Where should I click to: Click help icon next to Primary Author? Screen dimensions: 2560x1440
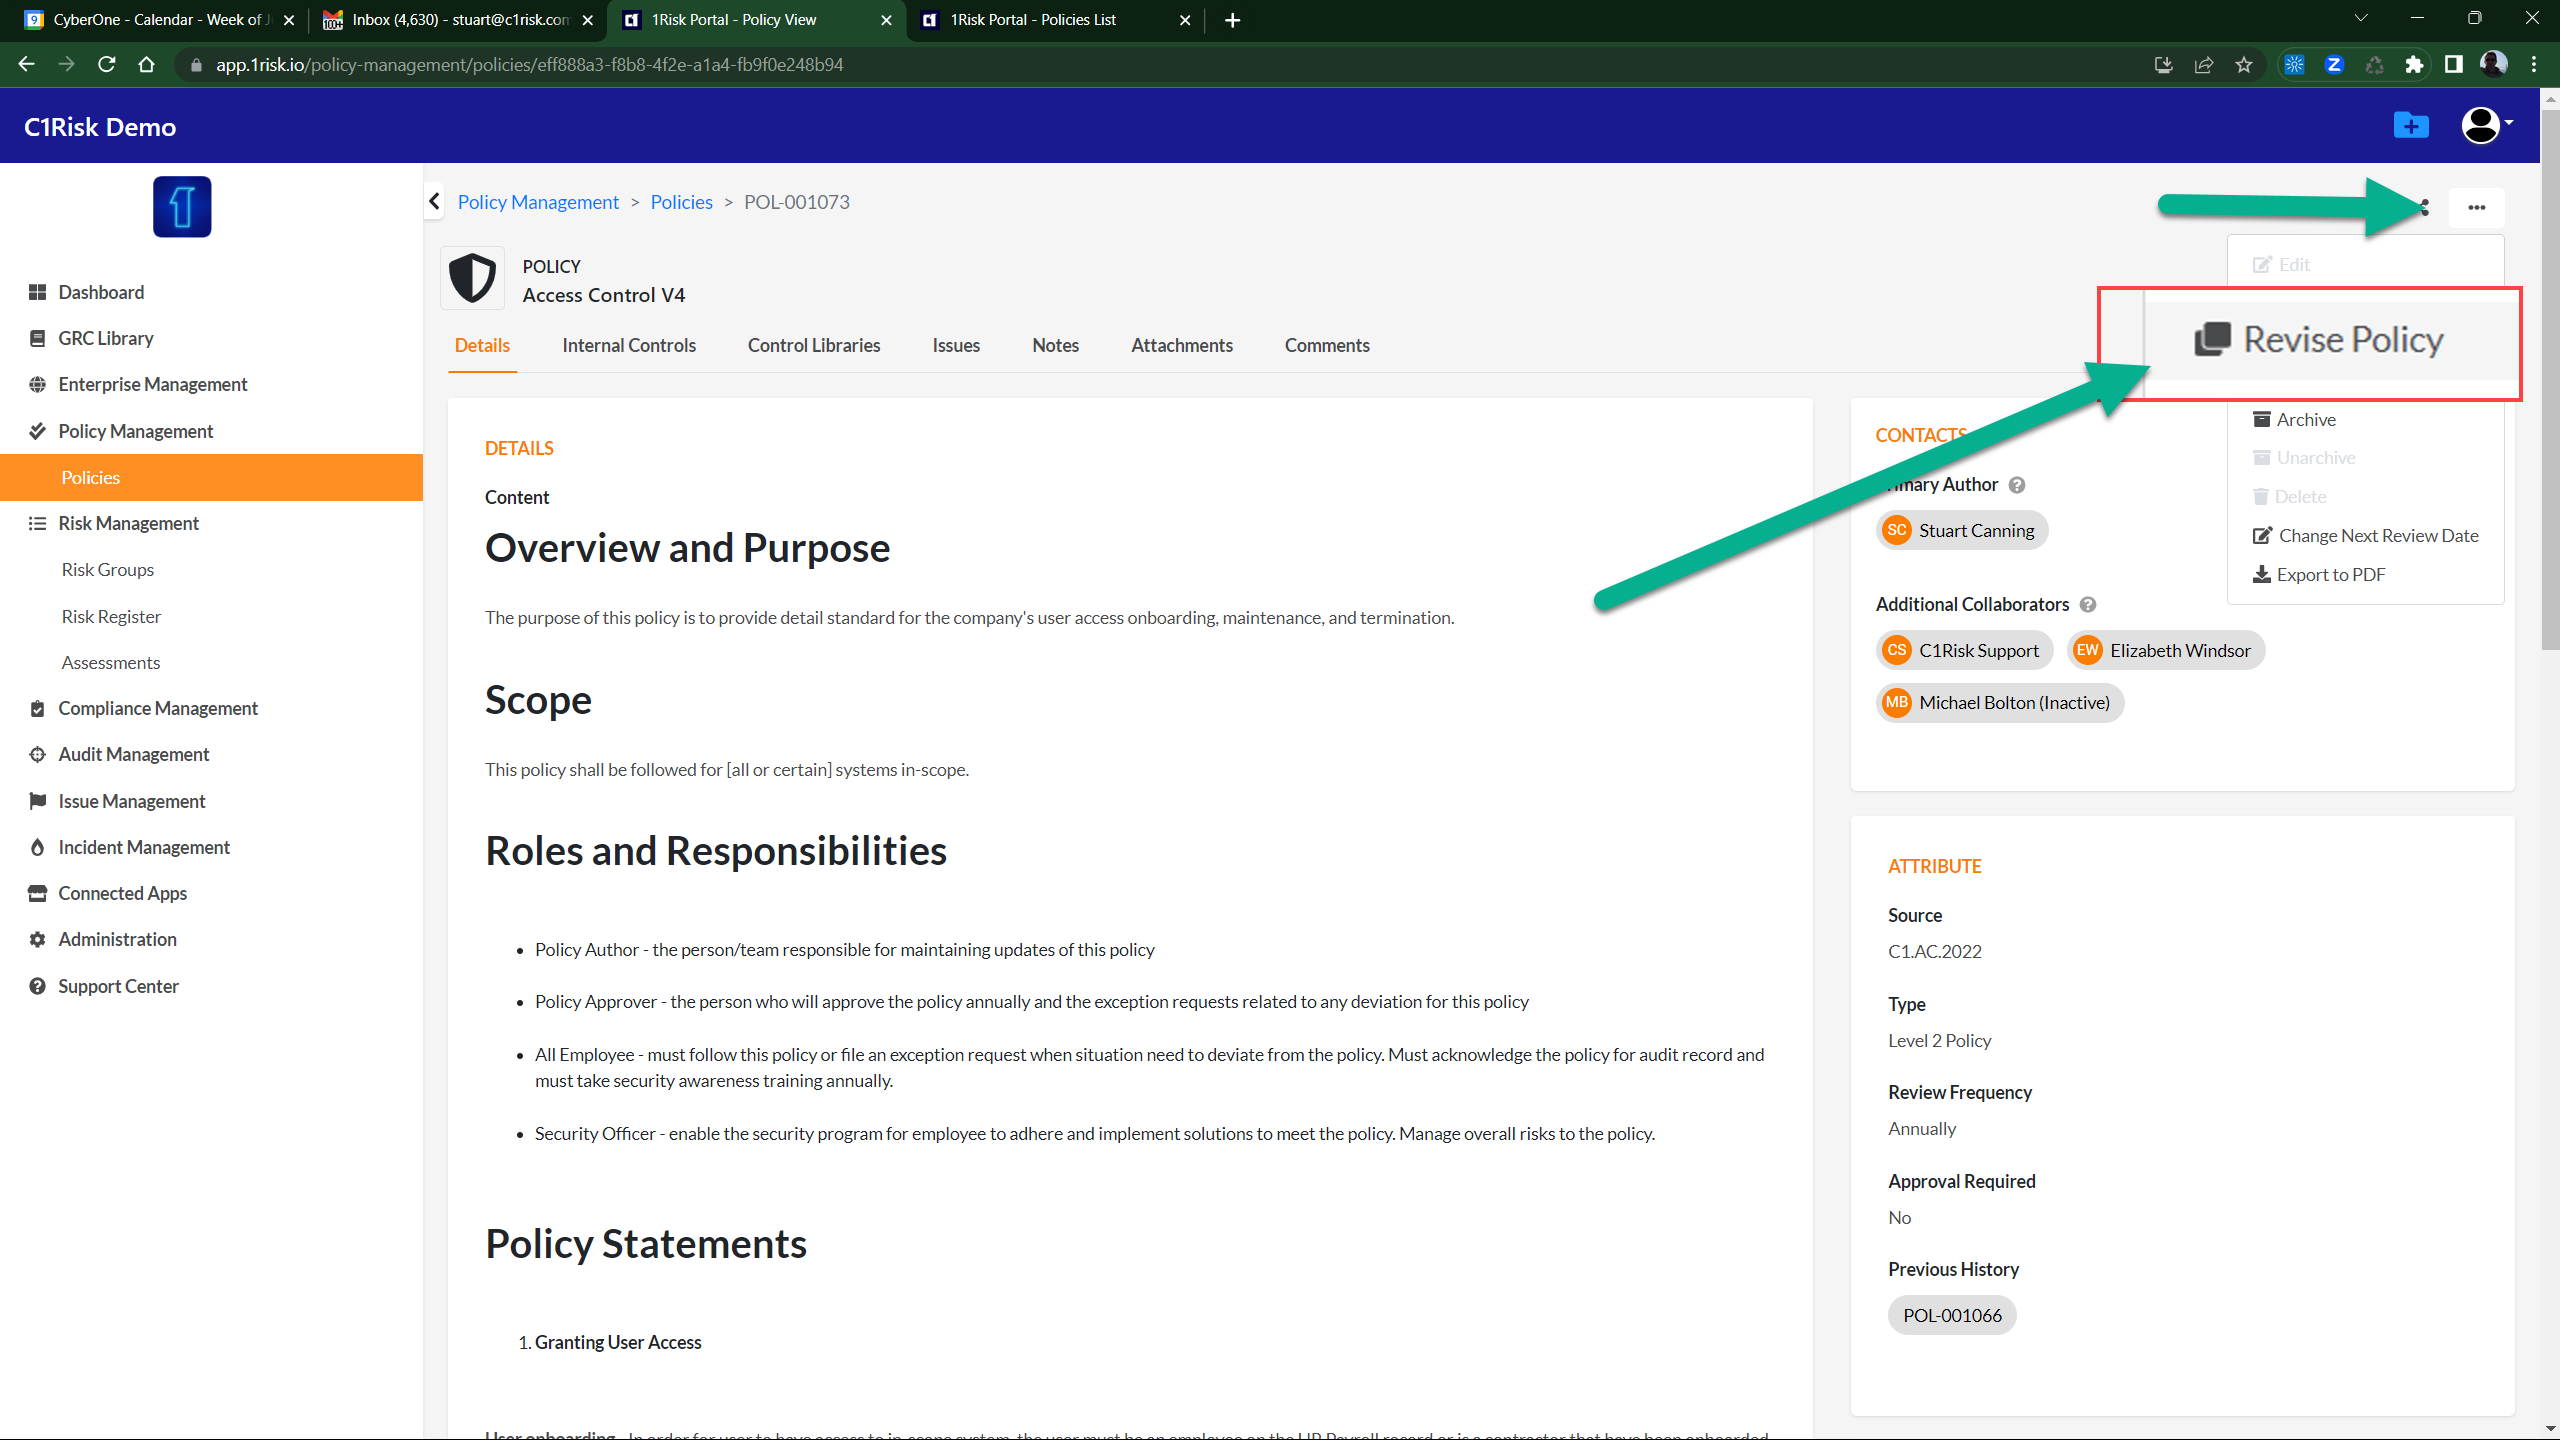(x=2017, y=485)
